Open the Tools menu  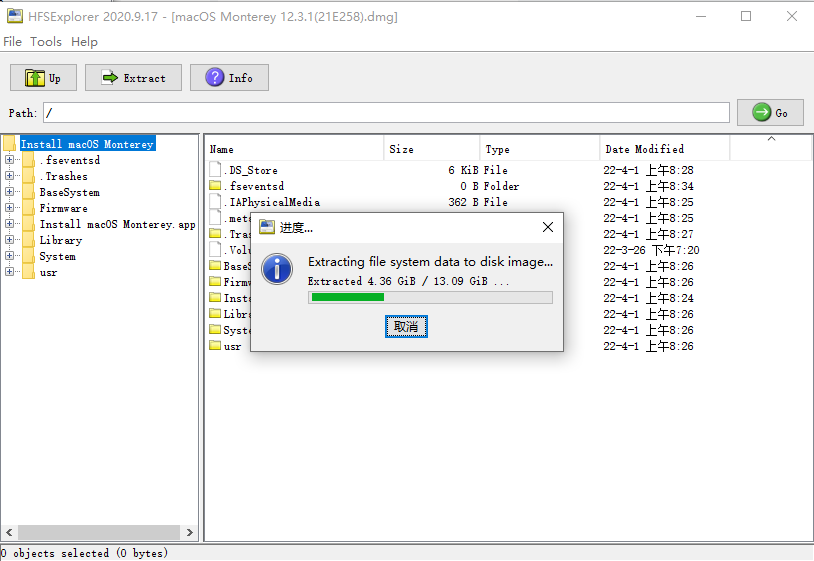pos(46,42)
